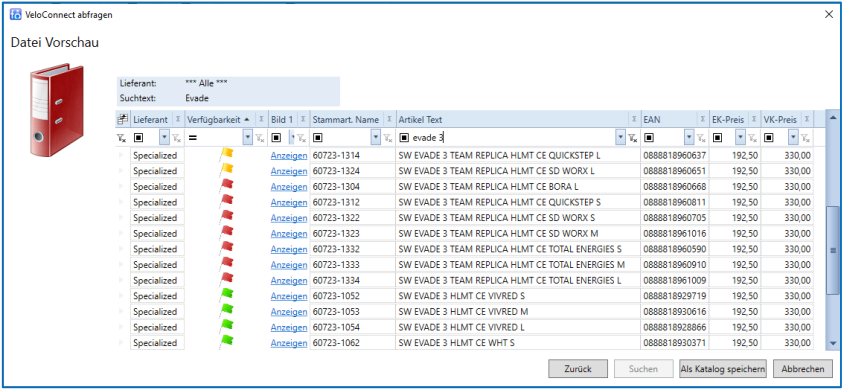The width and height of the screenshot is (843, 390).
Task: Click the Abbrechen button
Action: tap(803, 369)
